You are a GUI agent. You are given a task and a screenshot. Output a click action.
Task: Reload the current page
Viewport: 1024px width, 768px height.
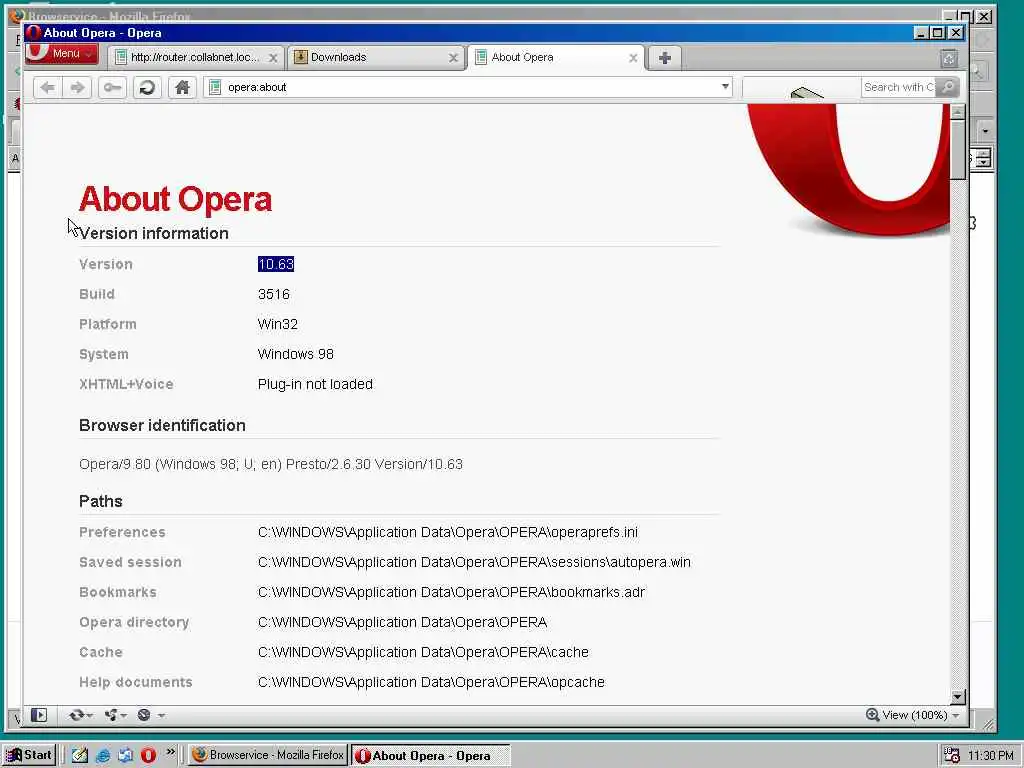click(x=148, y=87)
